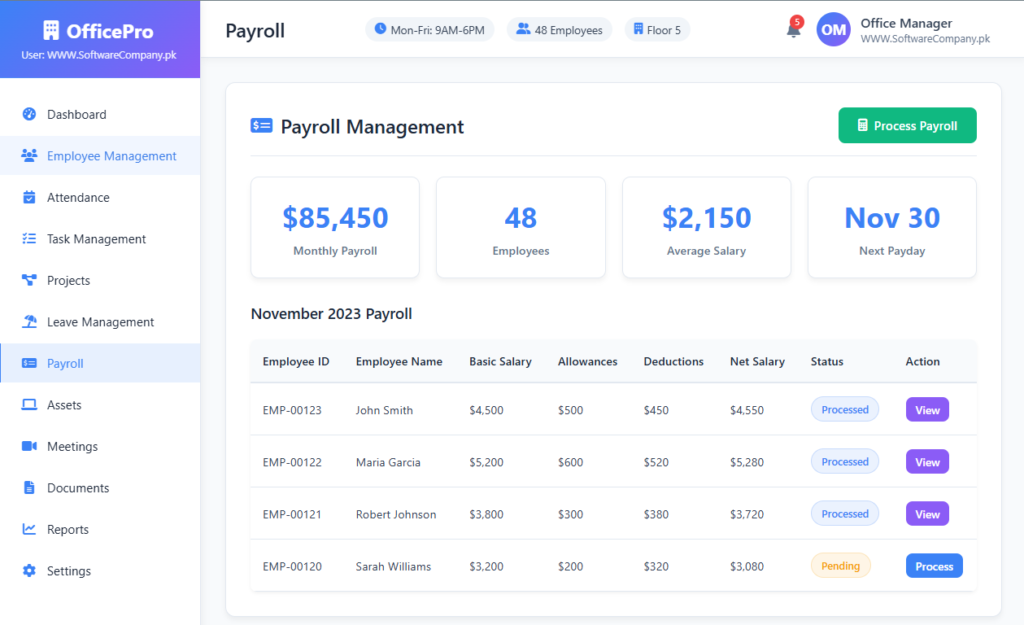View Maria Garcia's payroll record

pyautogui.click(x=927, y=462)
